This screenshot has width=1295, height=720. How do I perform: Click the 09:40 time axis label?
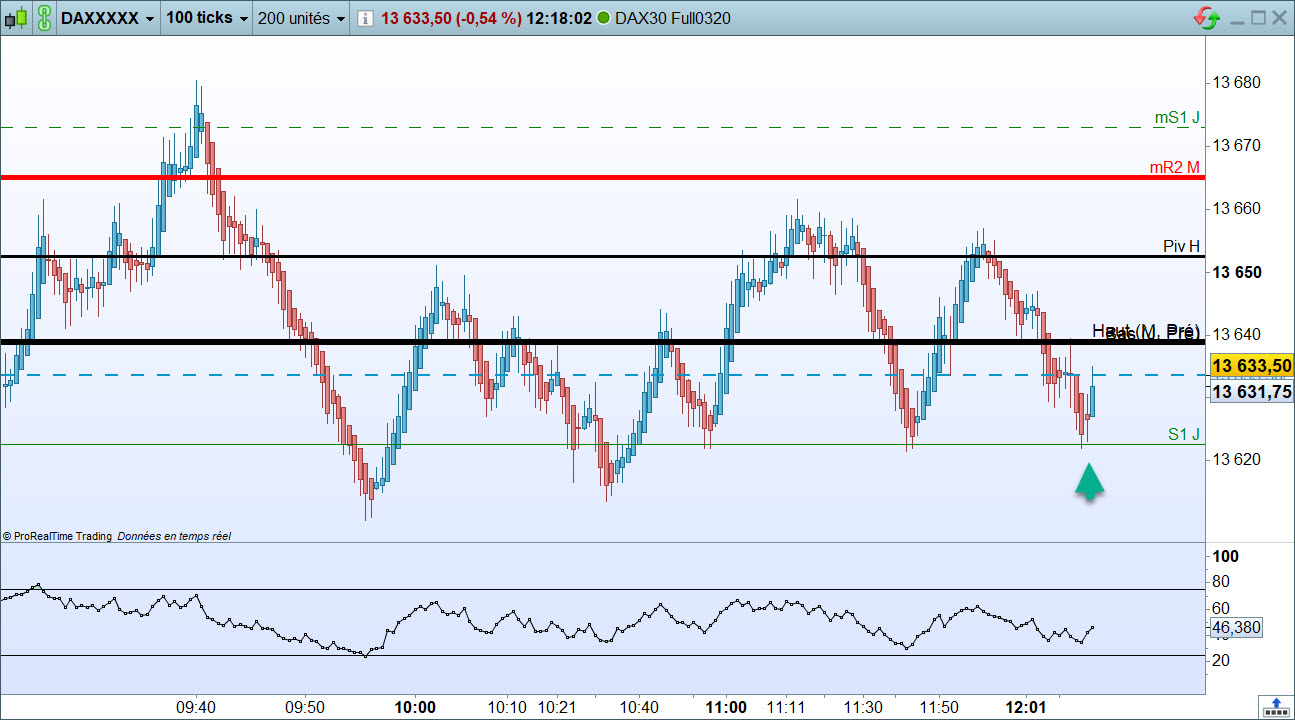196,707
